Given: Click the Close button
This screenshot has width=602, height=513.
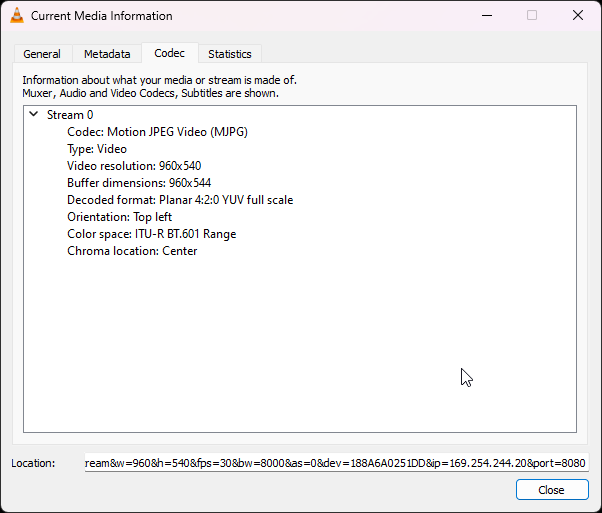Looking at the screenshot, I should [552, 490].
